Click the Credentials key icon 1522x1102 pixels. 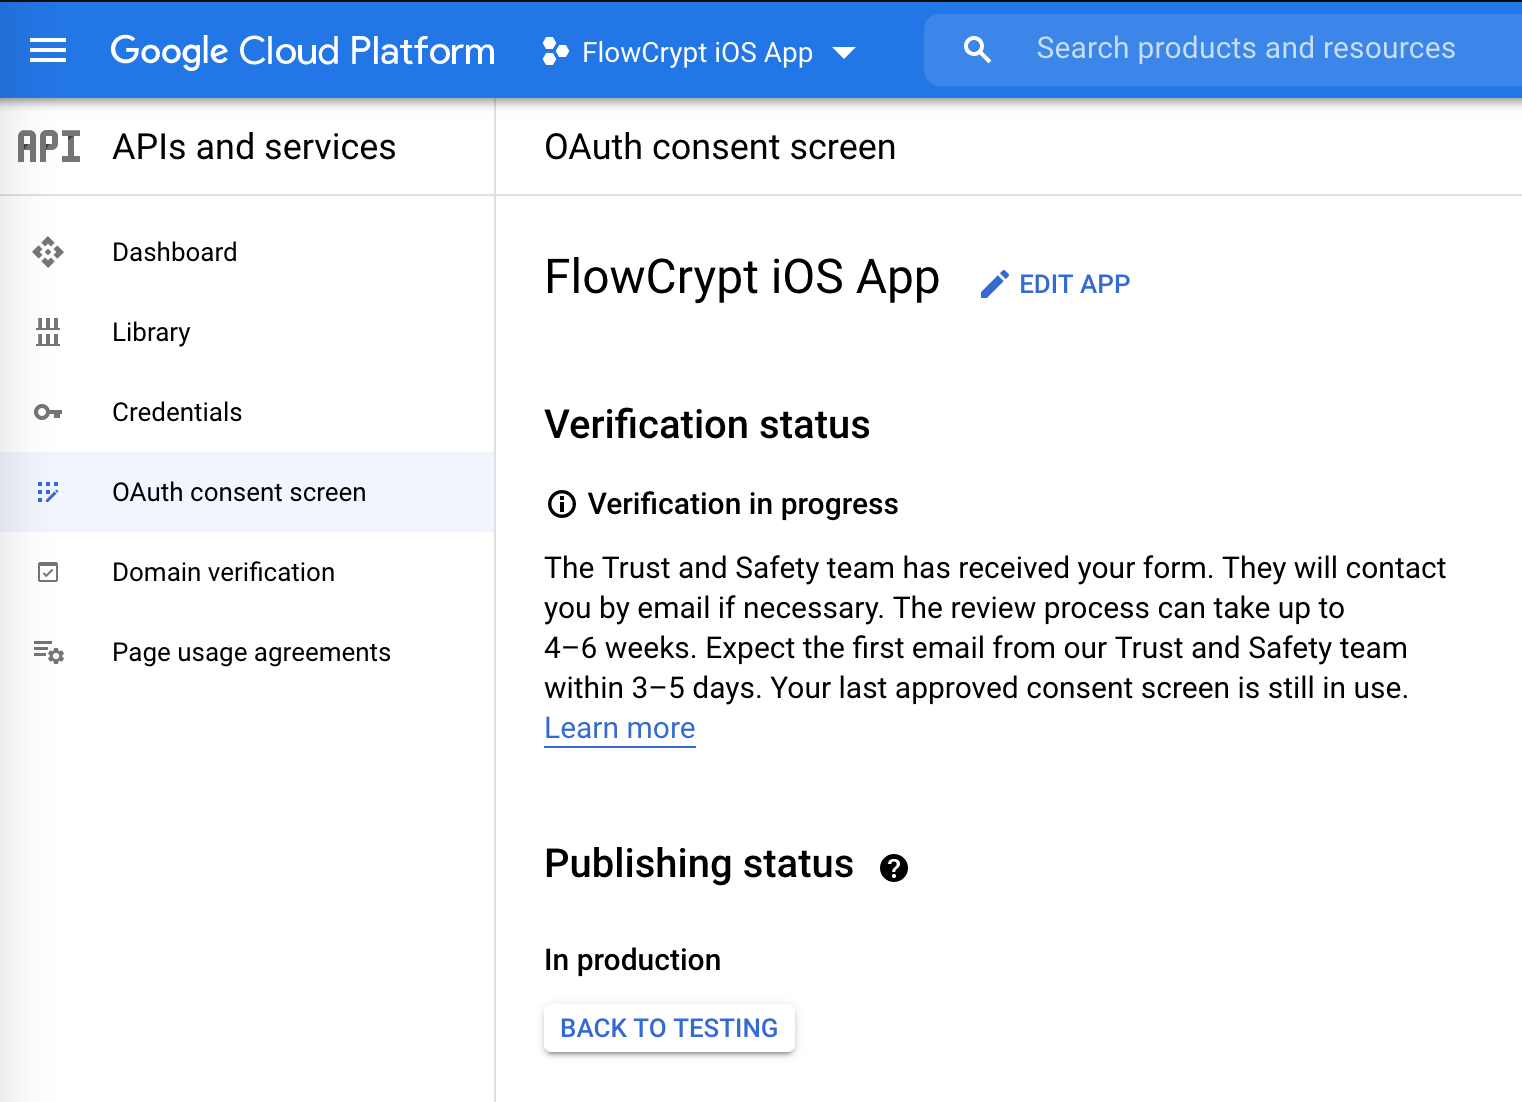tap(48, 412)
